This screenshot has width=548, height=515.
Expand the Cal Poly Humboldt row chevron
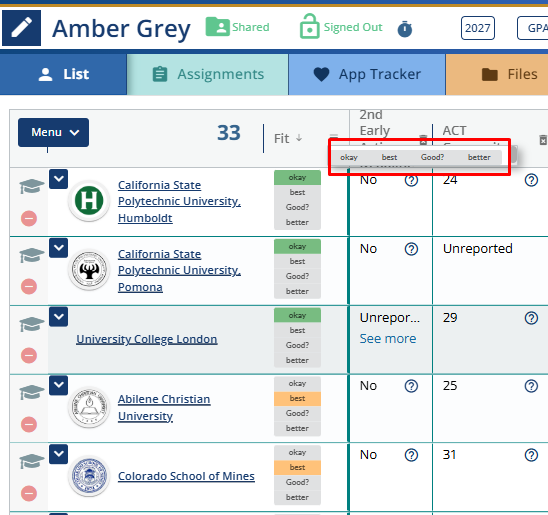[58, 179]
